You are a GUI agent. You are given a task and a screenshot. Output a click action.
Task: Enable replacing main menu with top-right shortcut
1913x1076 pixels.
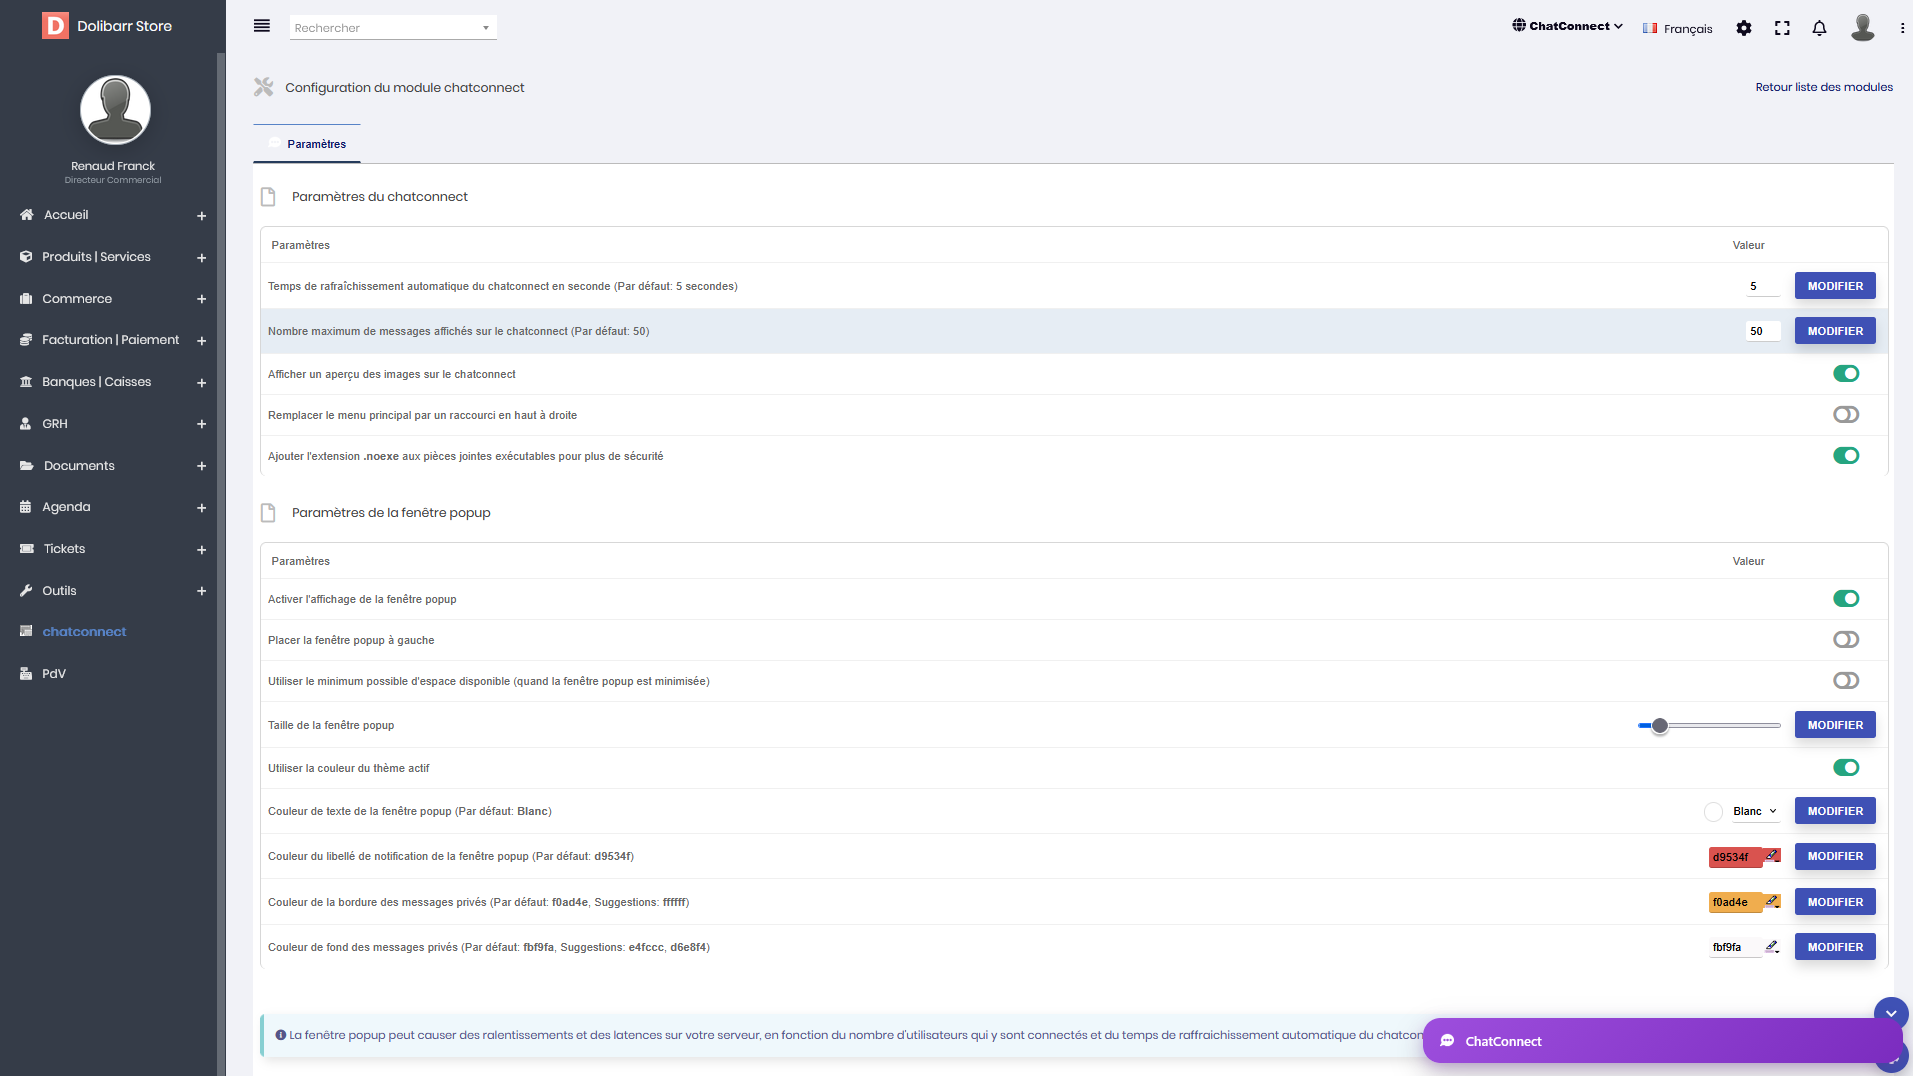pyautogui.click(x=1846, y=414)
